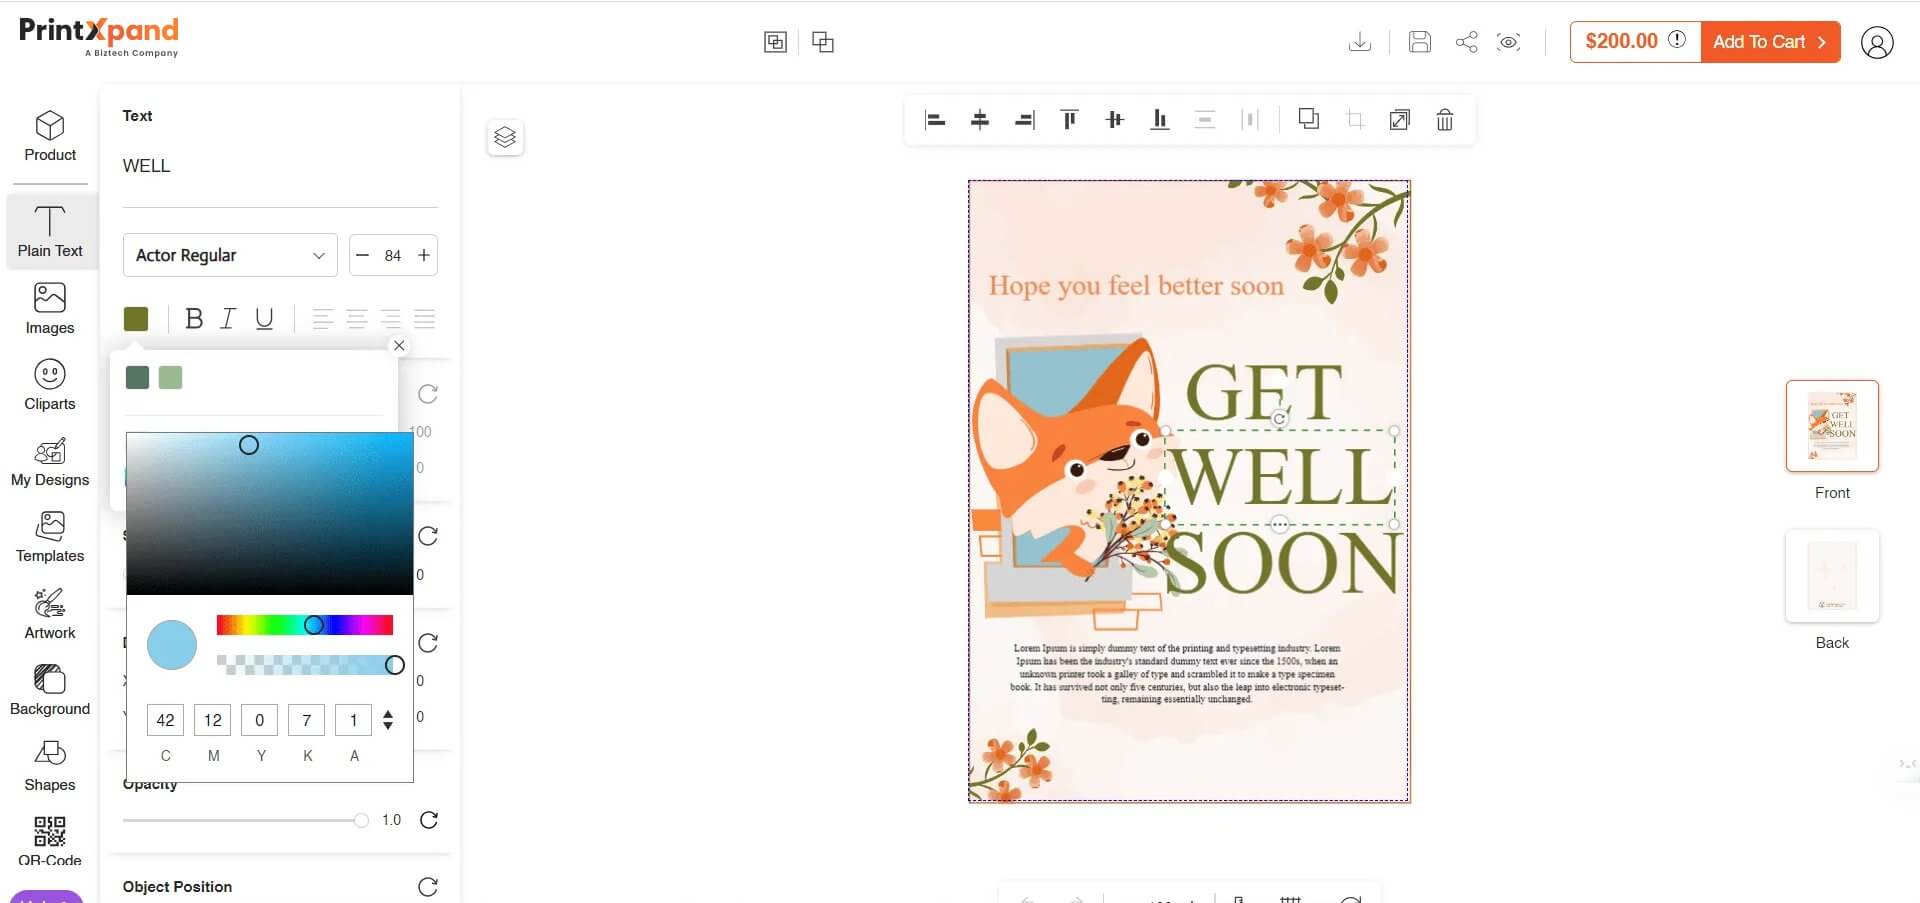Toggle underline text formatting

pos(264,319)
